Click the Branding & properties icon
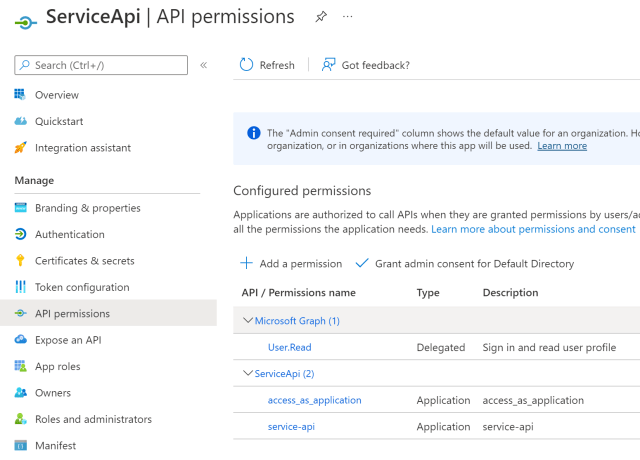 (x=20, y=208)
